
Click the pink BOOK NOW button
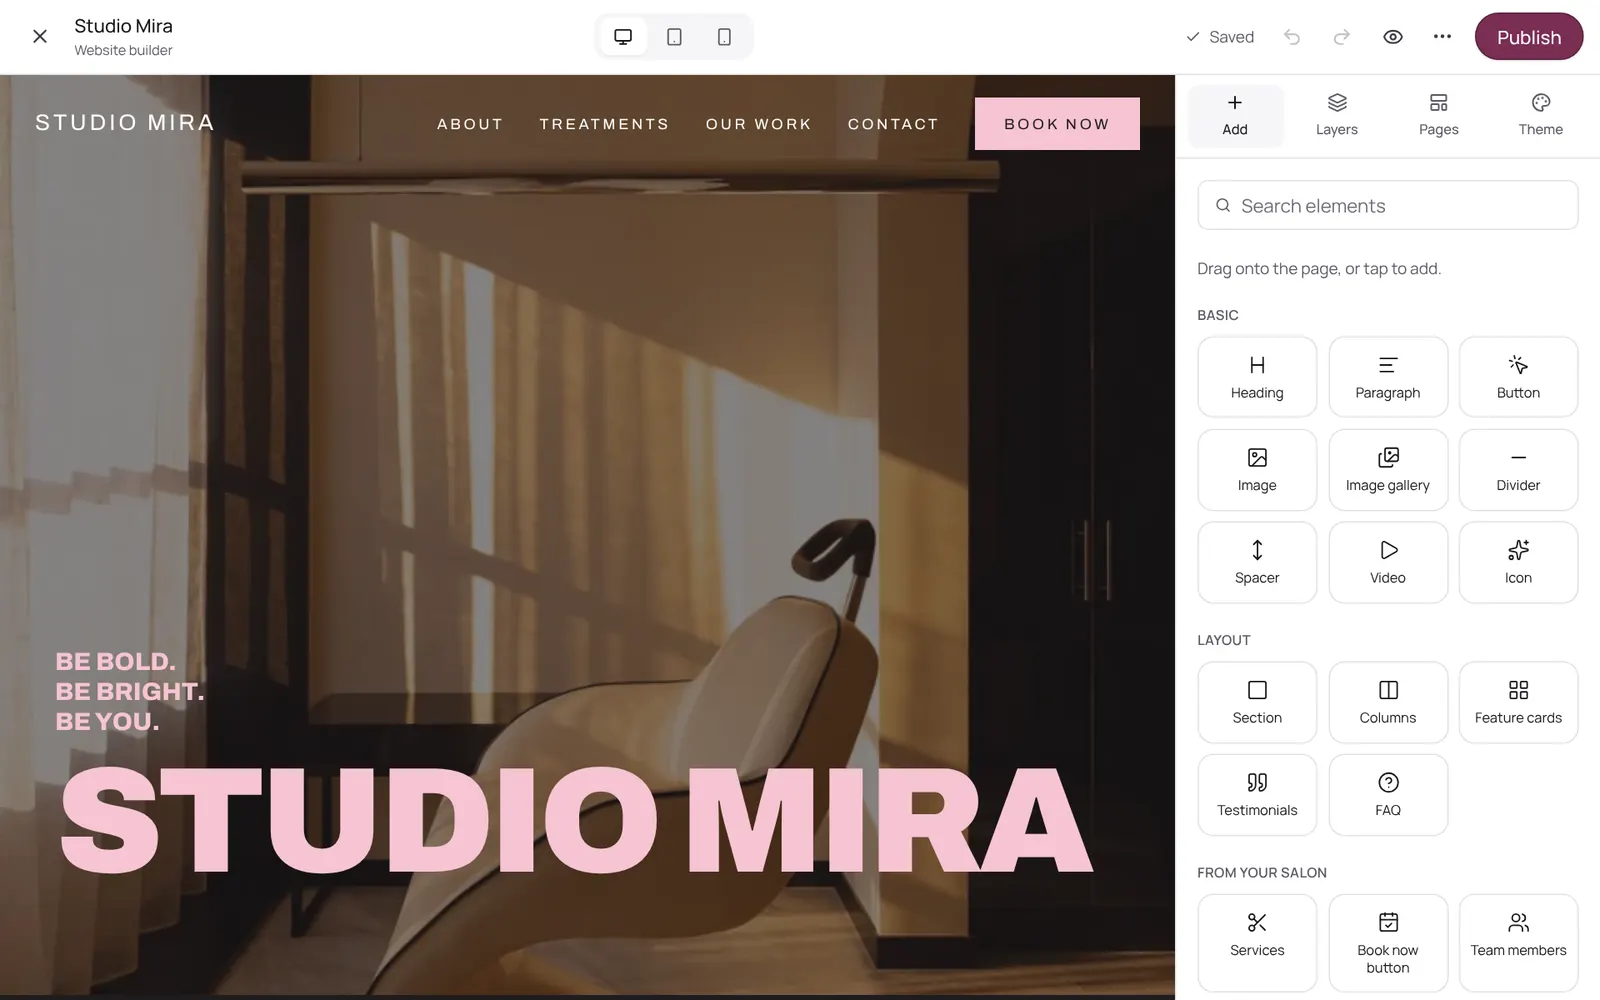tap(1057, 124)
